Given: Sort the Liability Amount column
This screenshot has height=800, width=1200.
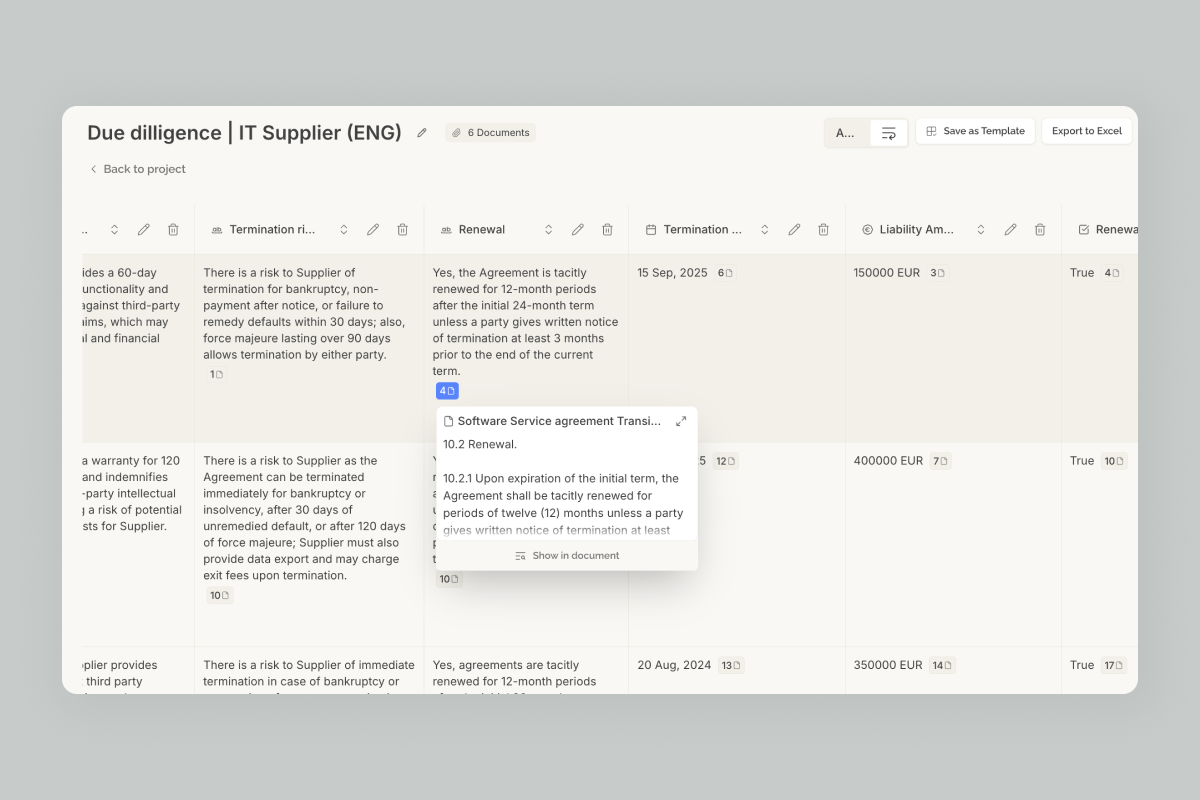Looking at the screenshot, I should pos(981,230).
